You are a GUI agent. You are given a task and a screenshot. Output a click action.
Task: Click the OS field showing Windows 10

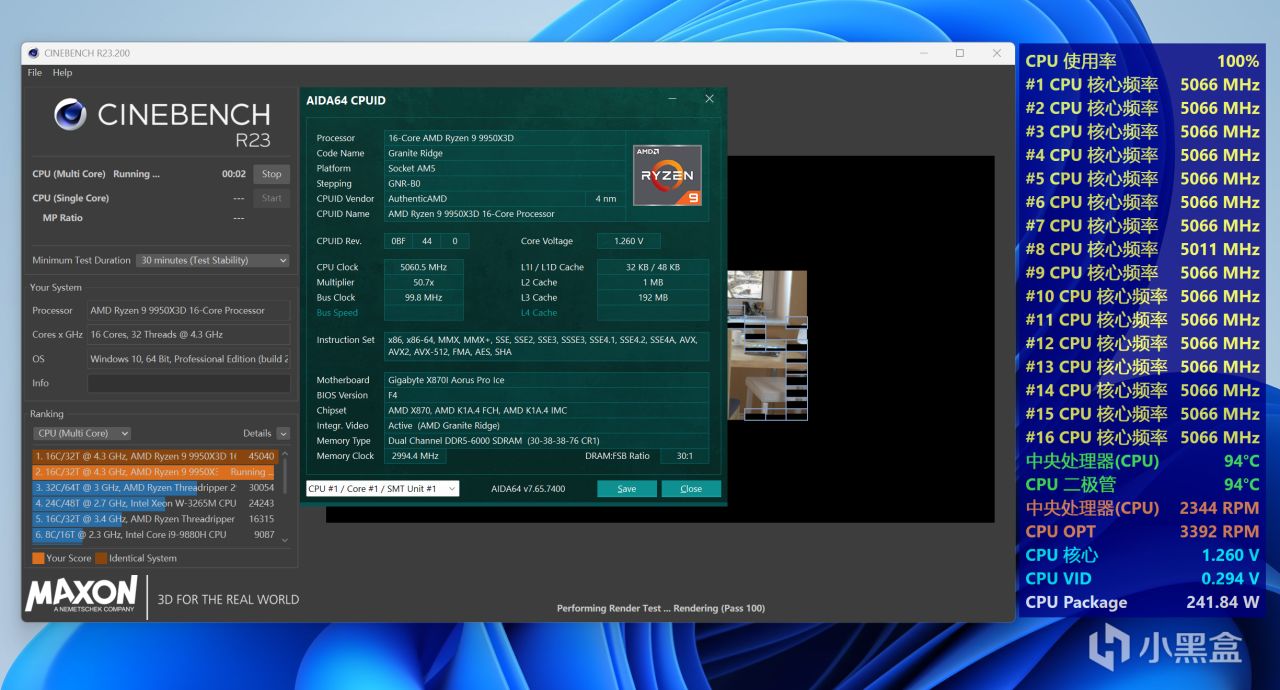point(189,359)
